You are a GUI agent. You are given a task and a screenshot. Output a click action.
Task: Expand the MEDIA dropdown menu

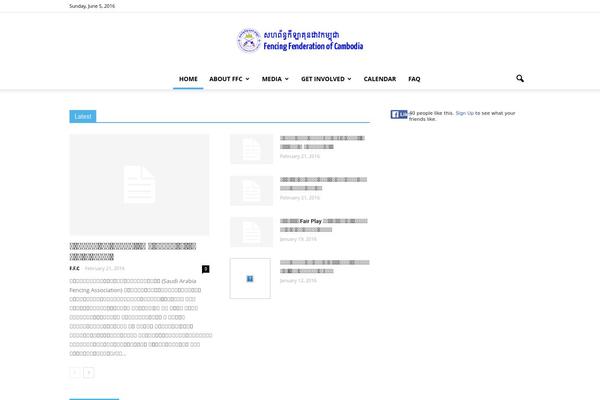[275, 79]
